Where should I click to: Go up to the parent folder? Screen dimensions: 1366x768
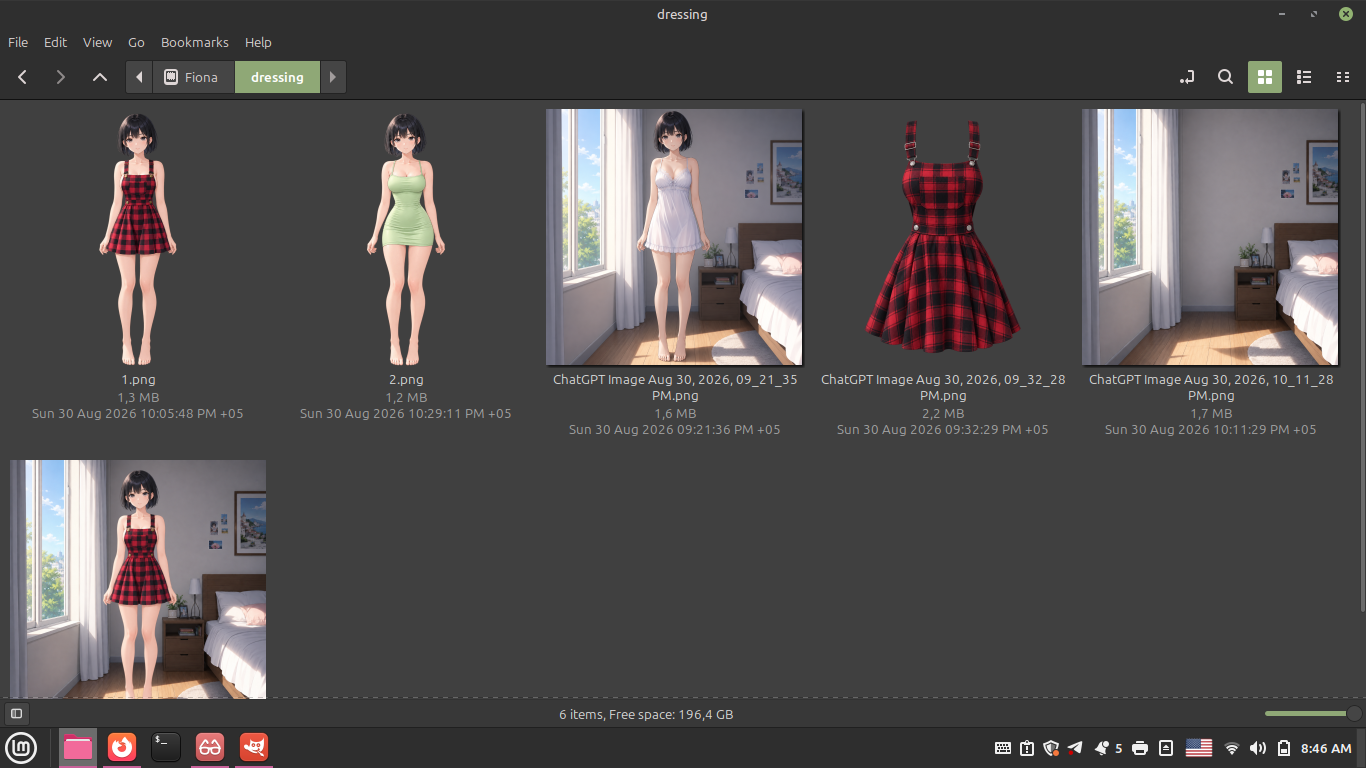click(100, 77)
